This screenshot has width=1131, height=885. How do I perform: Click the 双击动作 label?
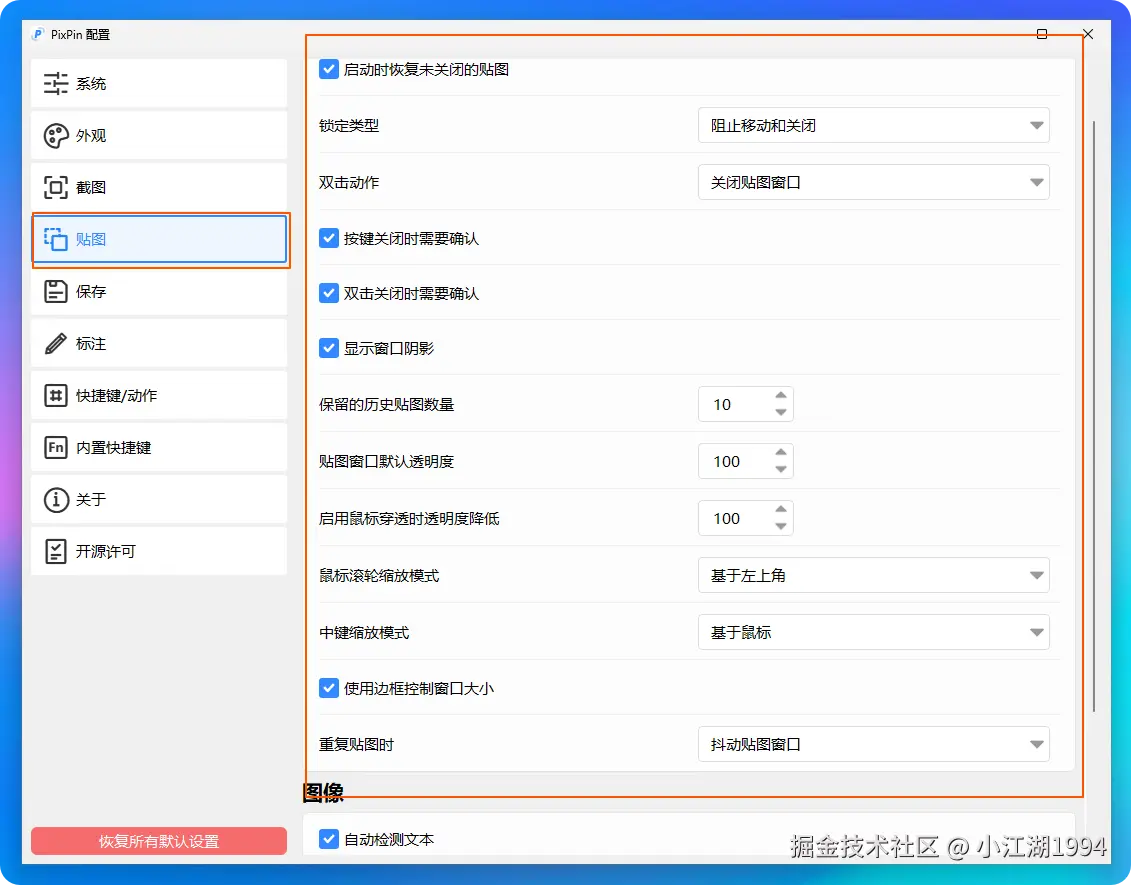point(349,182)
